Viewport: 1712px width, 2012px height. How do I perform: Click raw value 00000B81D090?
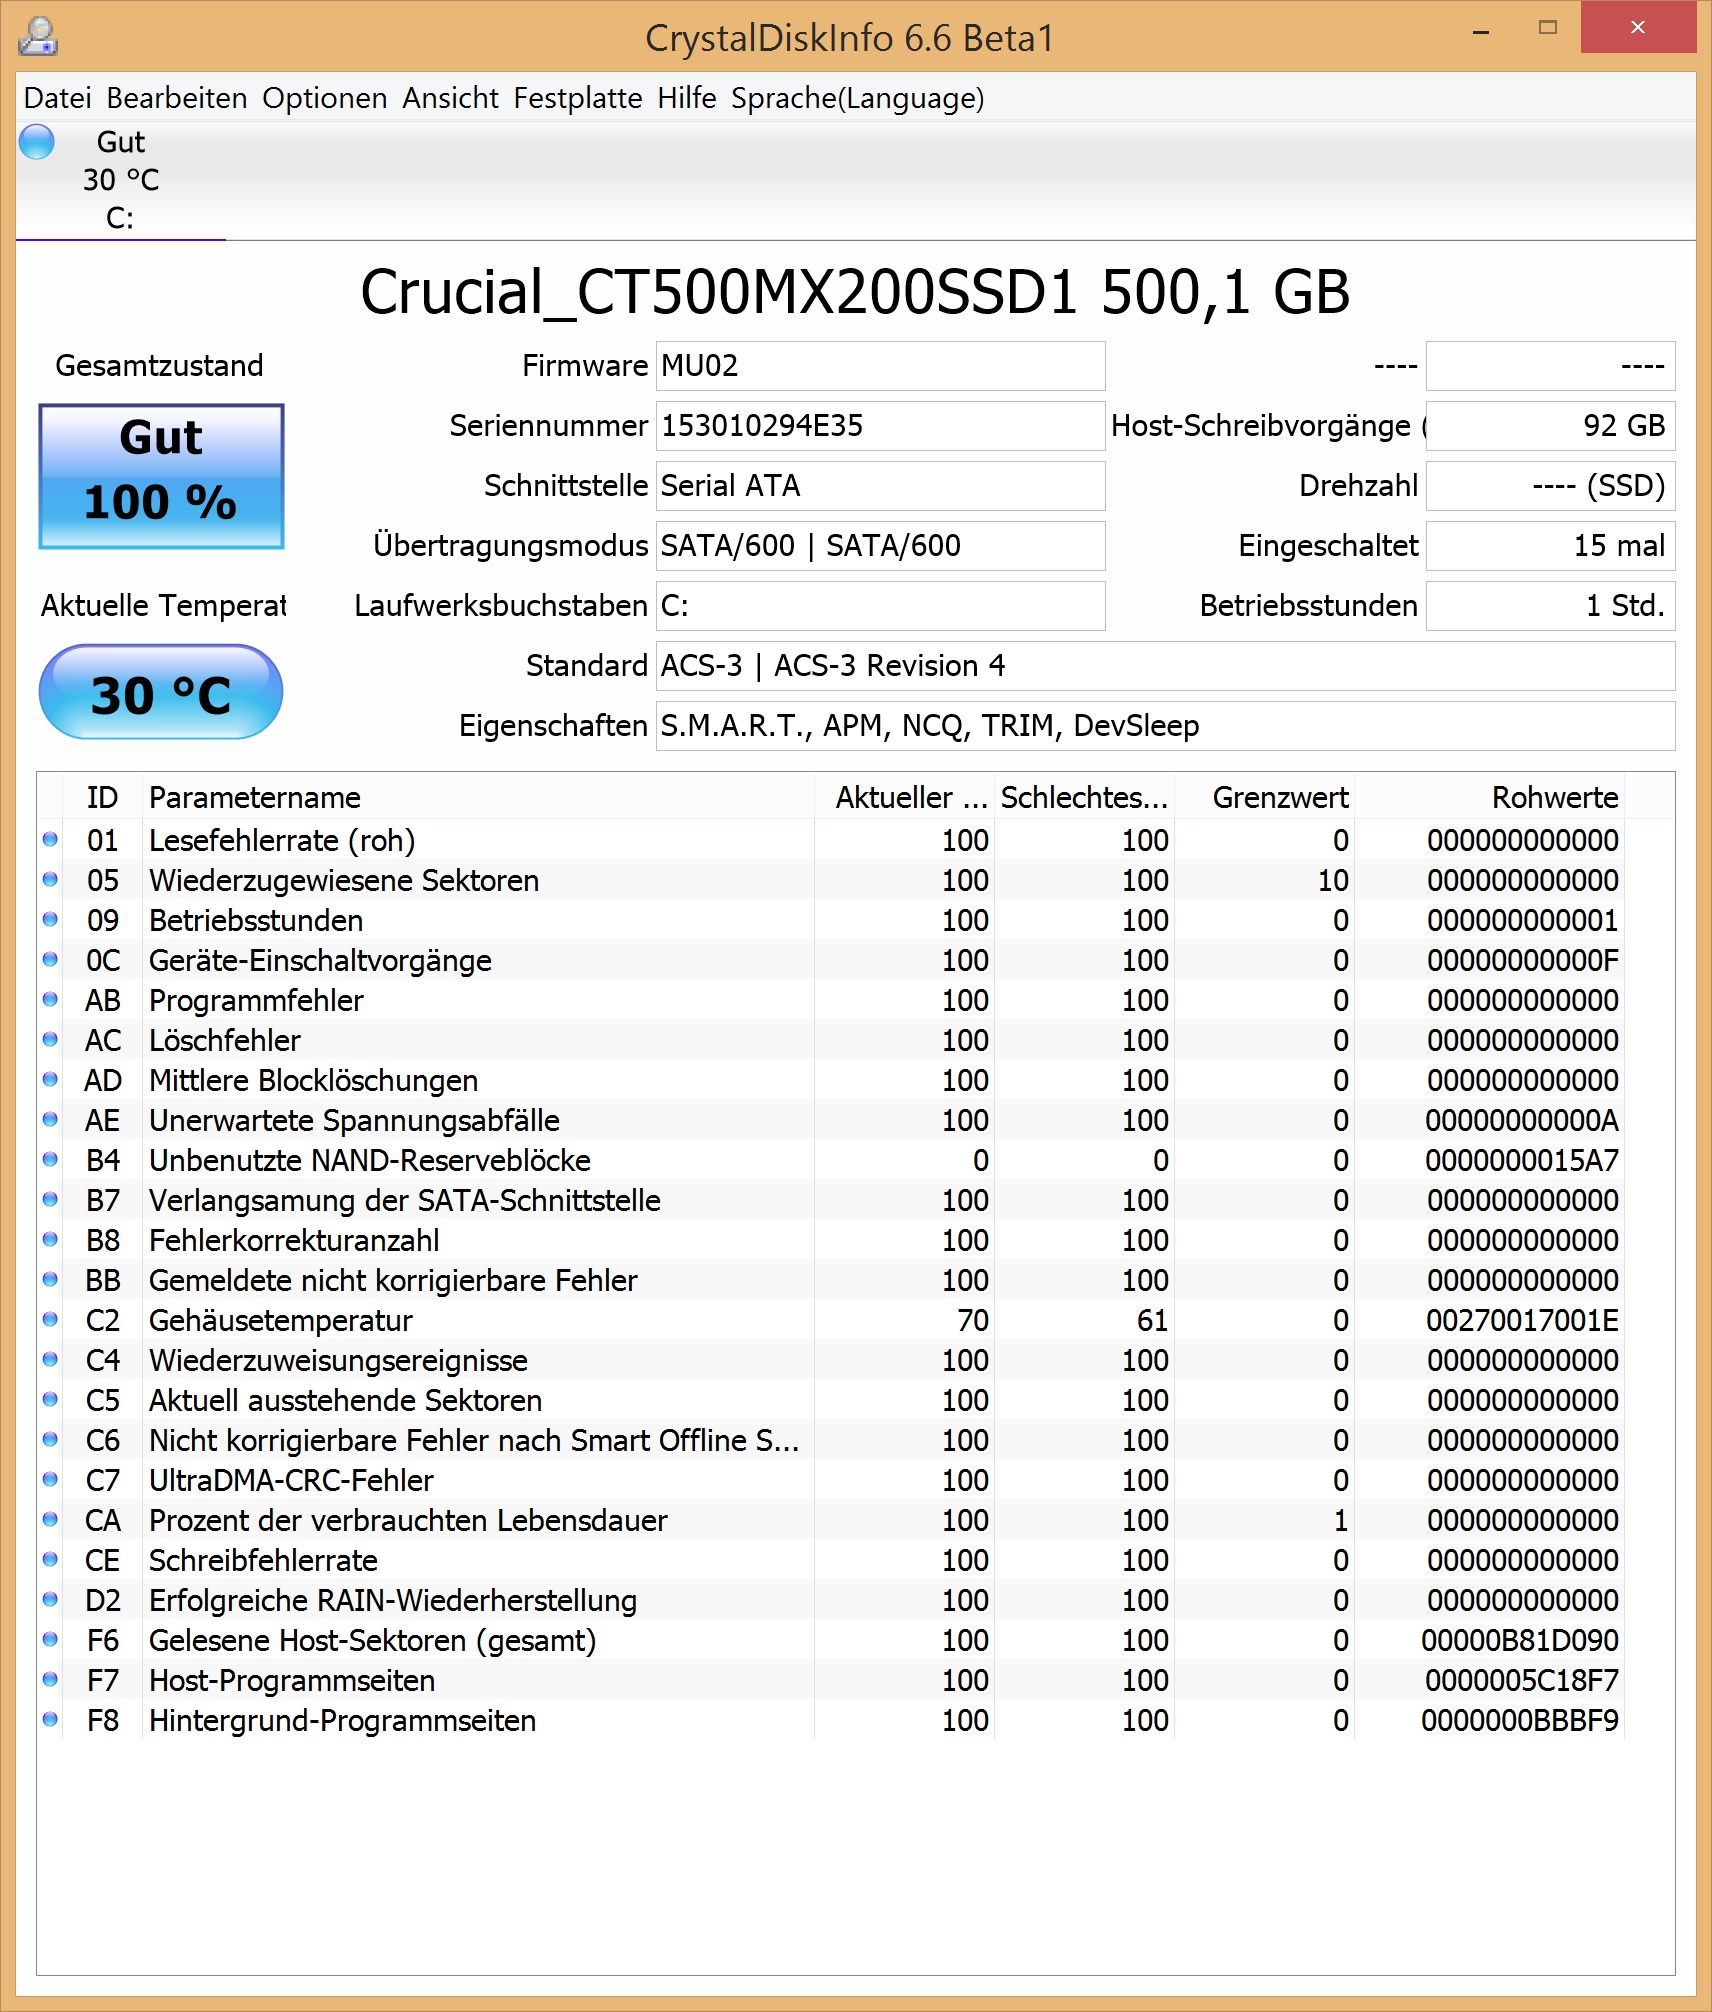click(x=1520, y=1640)
